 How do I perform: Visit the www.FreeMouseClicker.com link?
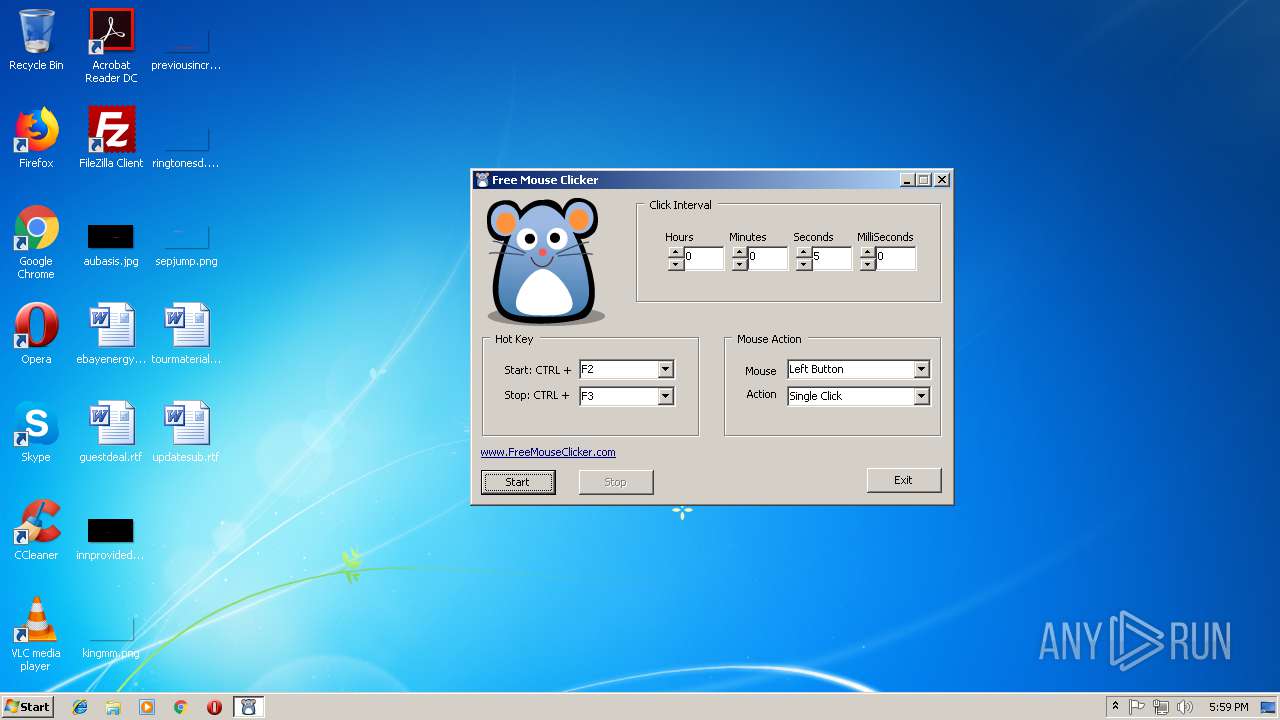(x=548, y=452)
